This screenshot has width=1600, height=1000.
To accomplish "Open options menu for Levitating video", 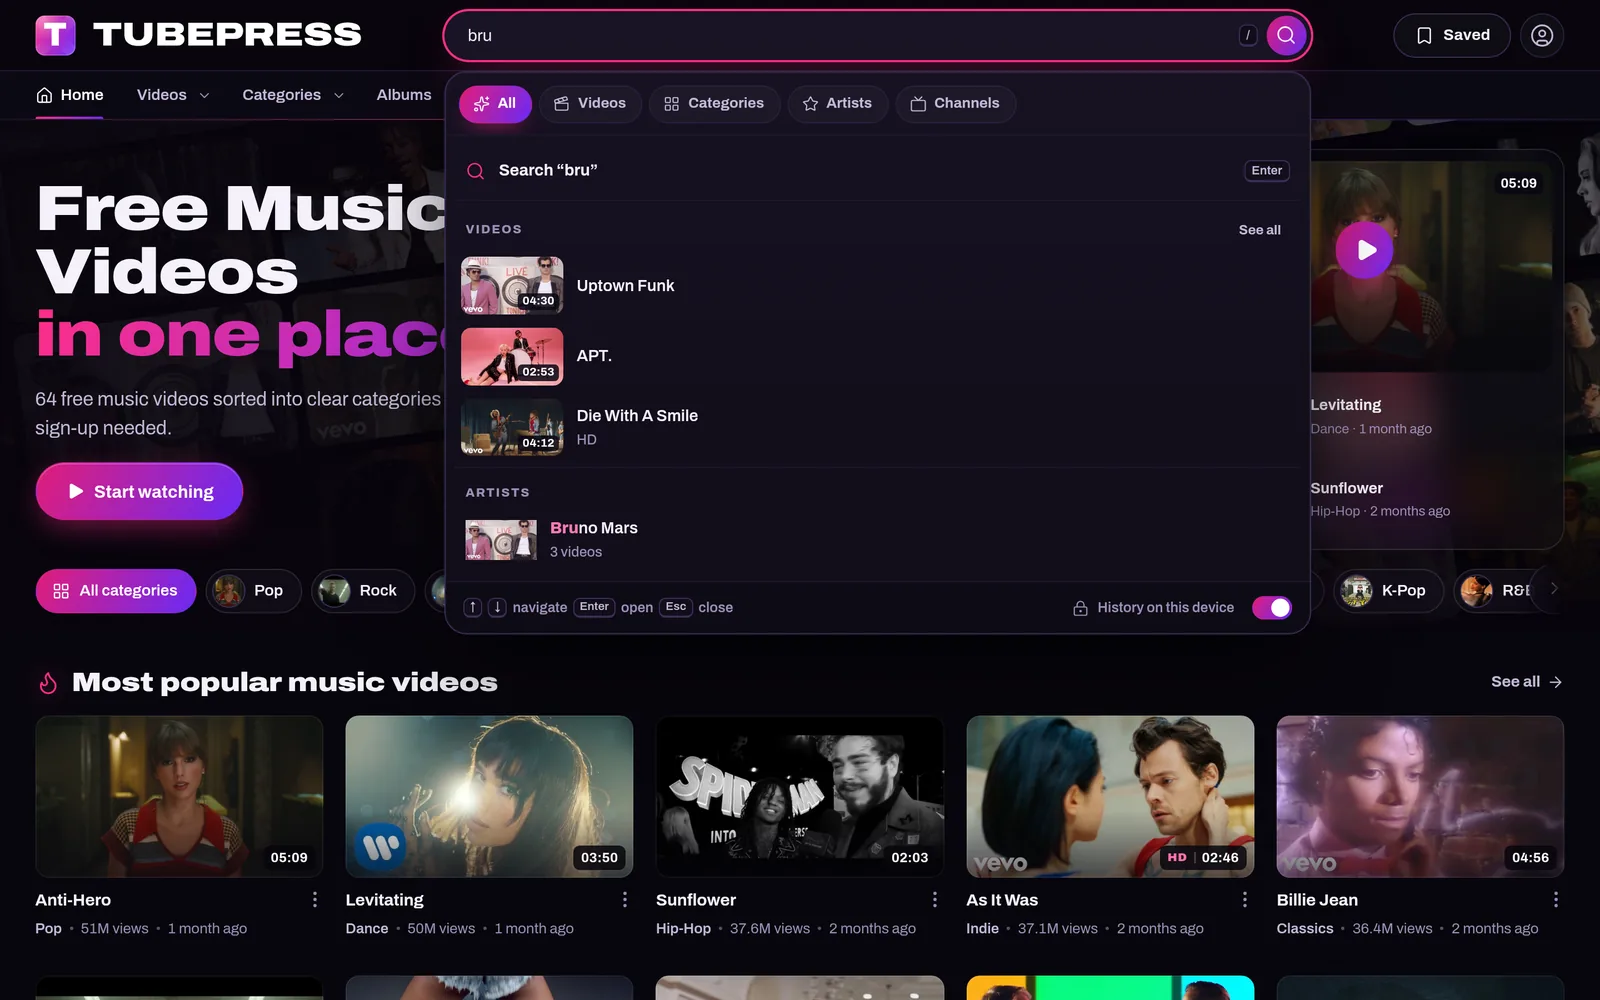I will pos(625,900).
